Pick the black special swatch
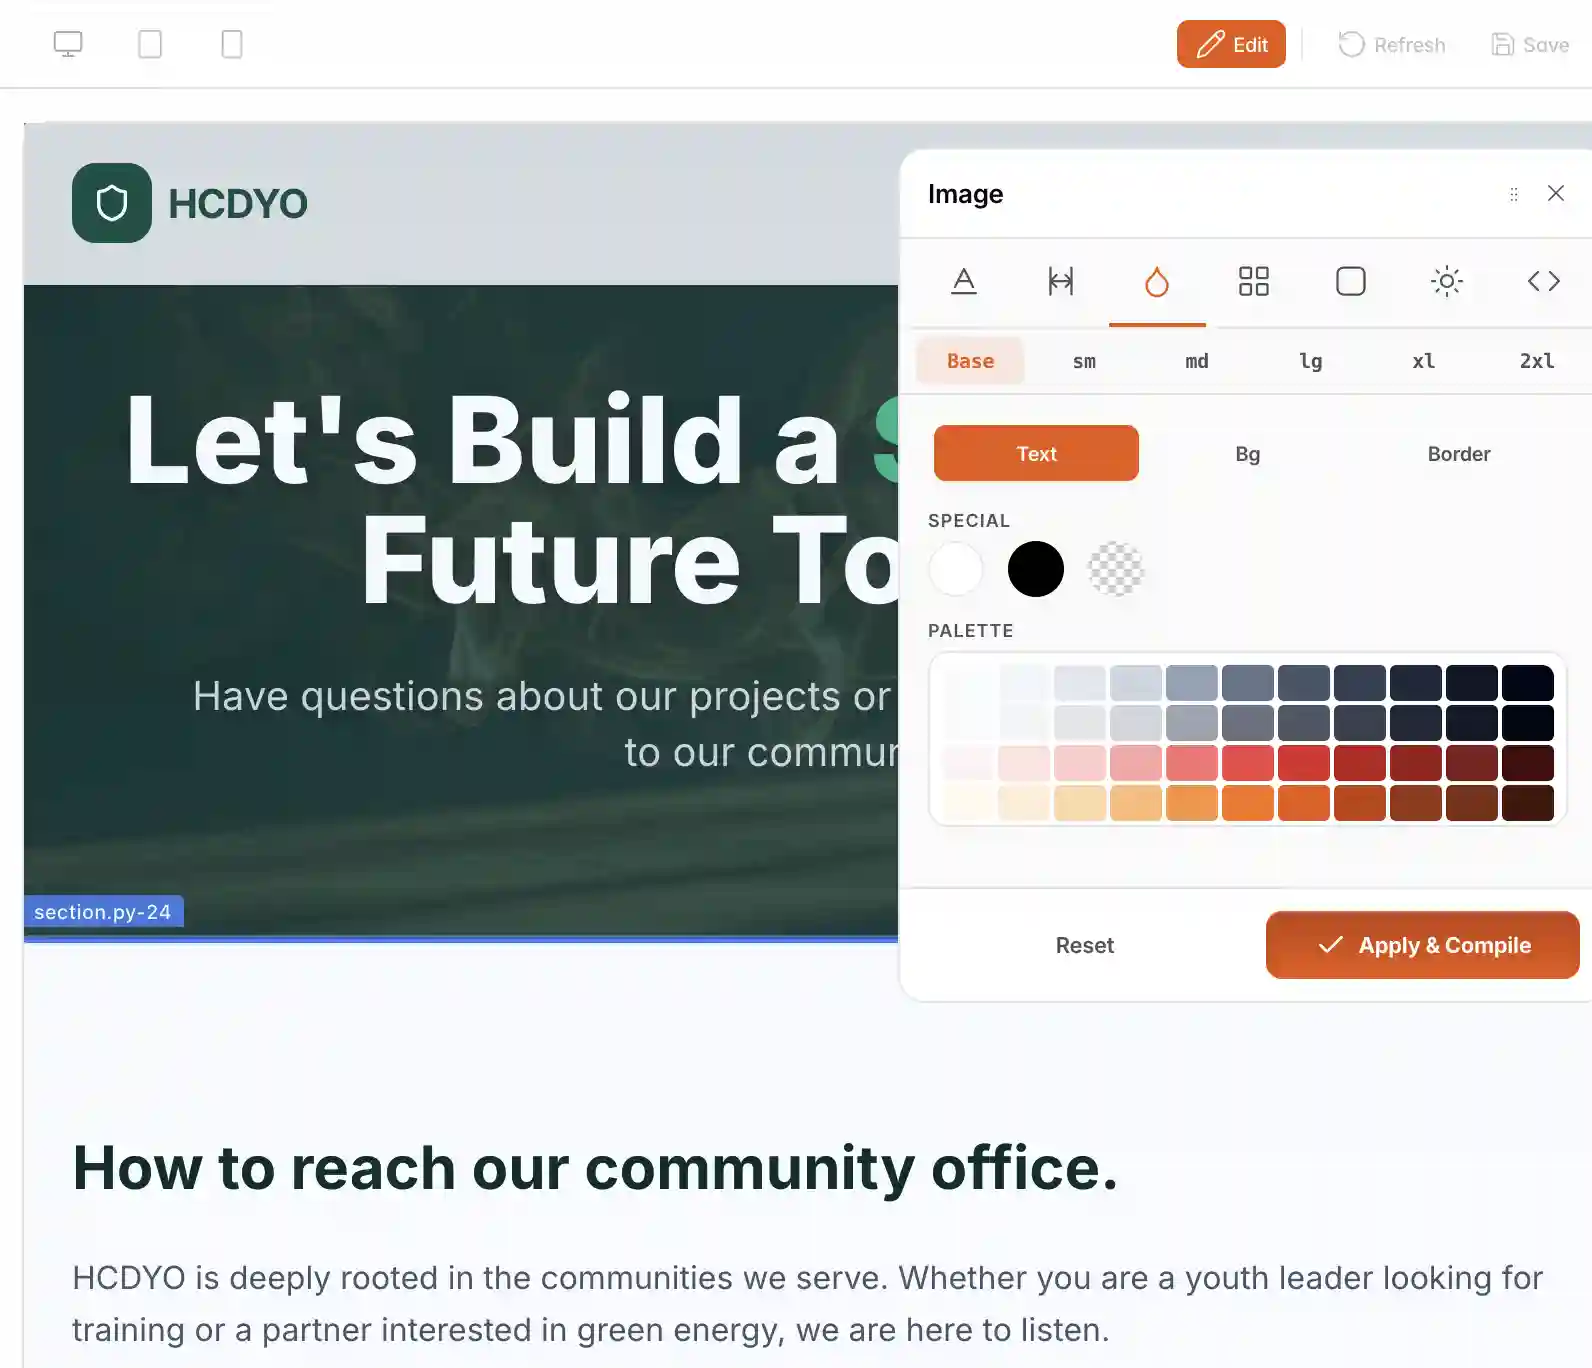Screen dimensions: 1592x1368 pyautogui.click(x=1036, y=569)
